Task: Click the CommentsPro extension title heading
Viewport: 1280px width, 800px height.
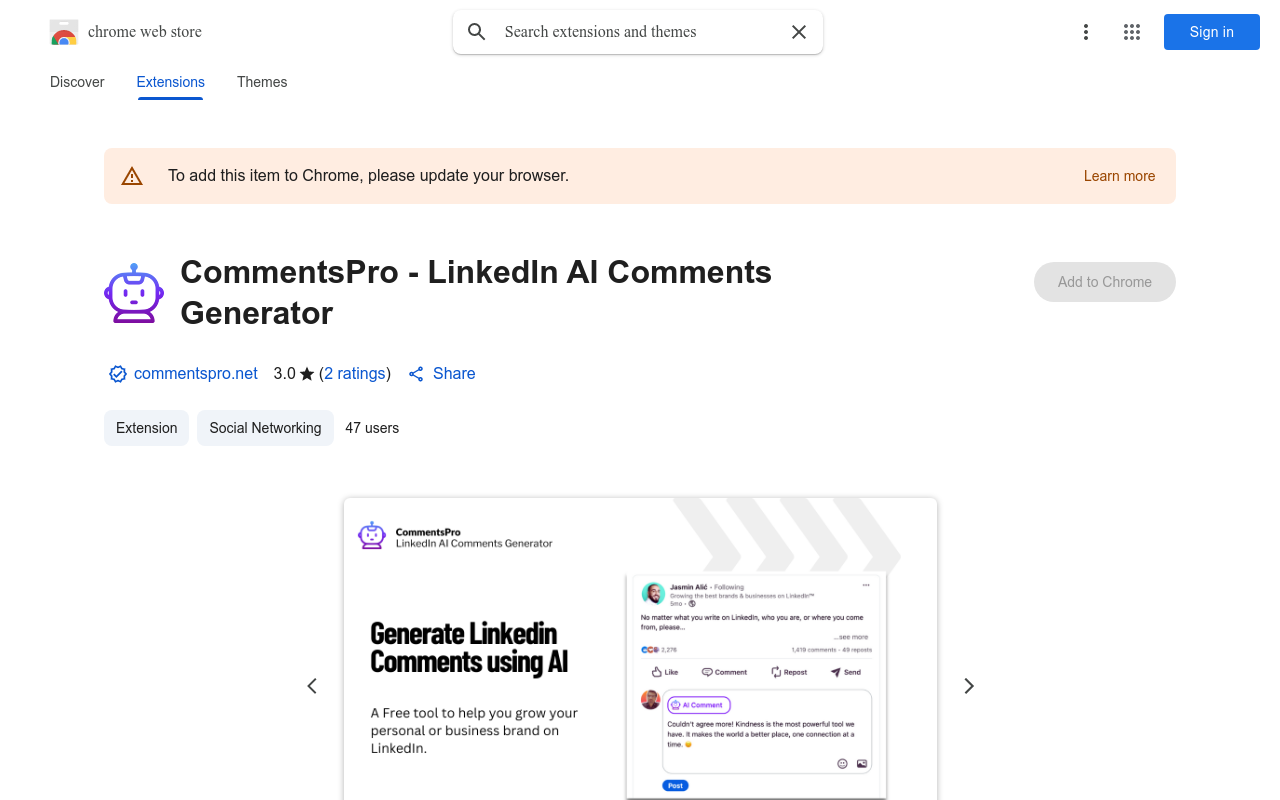Action: pyautogui.click(x=476, y=292)
